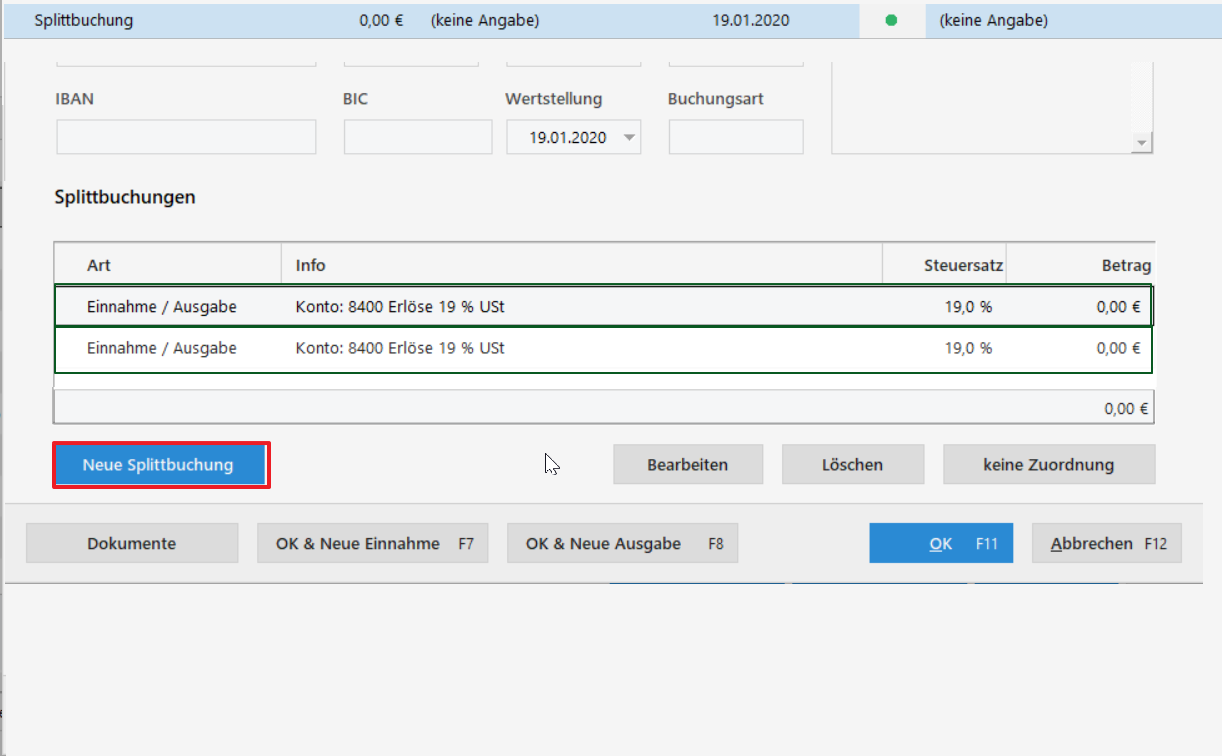Click the Wertstellung date value 19.01.2020

pos(568,138)
